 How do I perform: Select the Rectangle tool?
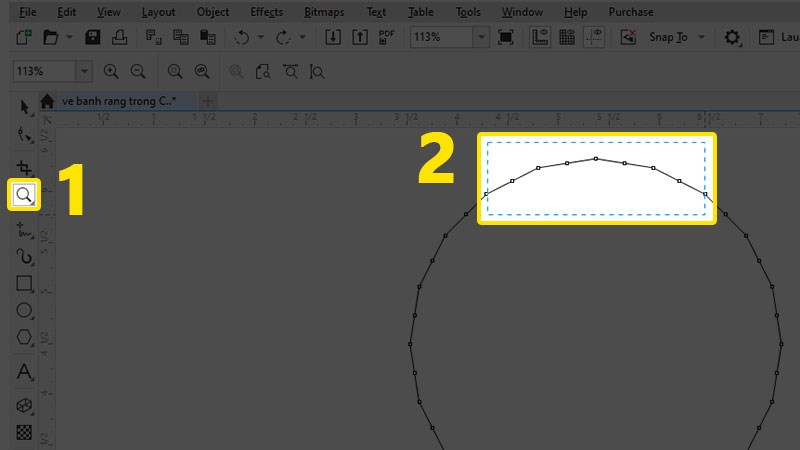click(x=24, y=284)
